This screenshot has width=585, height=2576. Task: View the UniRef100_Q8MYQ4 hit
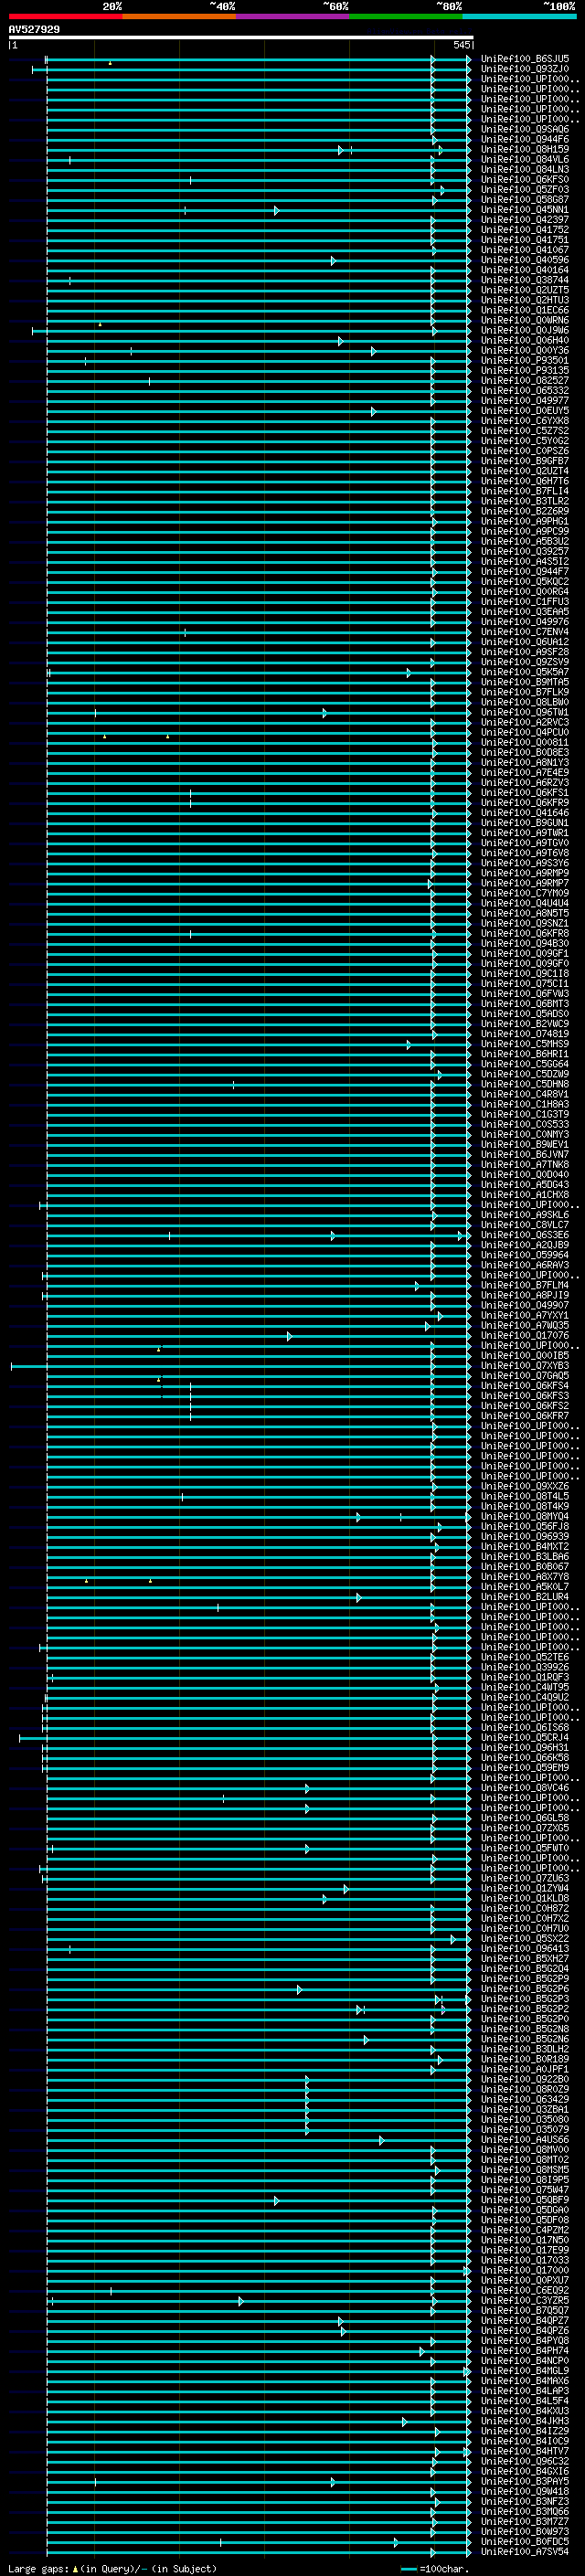tap(525, 1516)
